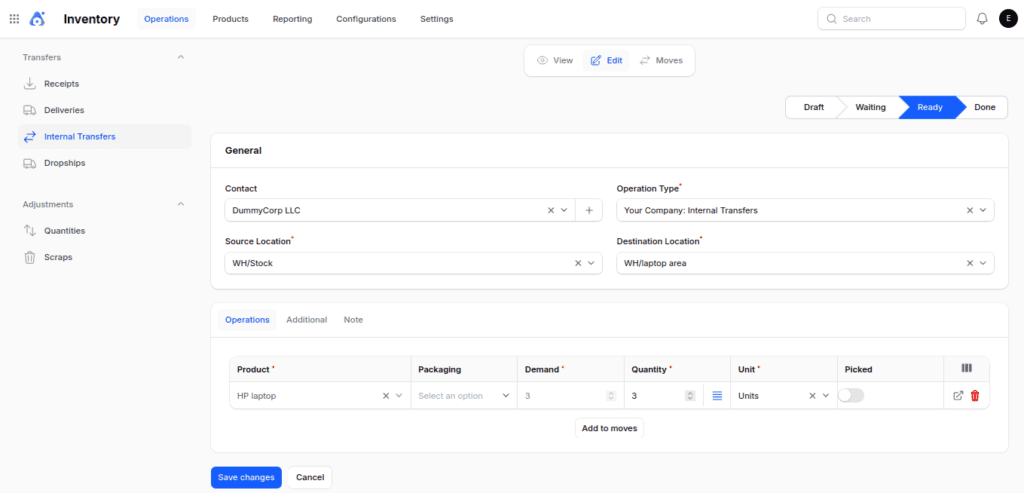Clear the WH/laptop area destination
This screenshot has height=493, width=1024.
pos(970,263)
